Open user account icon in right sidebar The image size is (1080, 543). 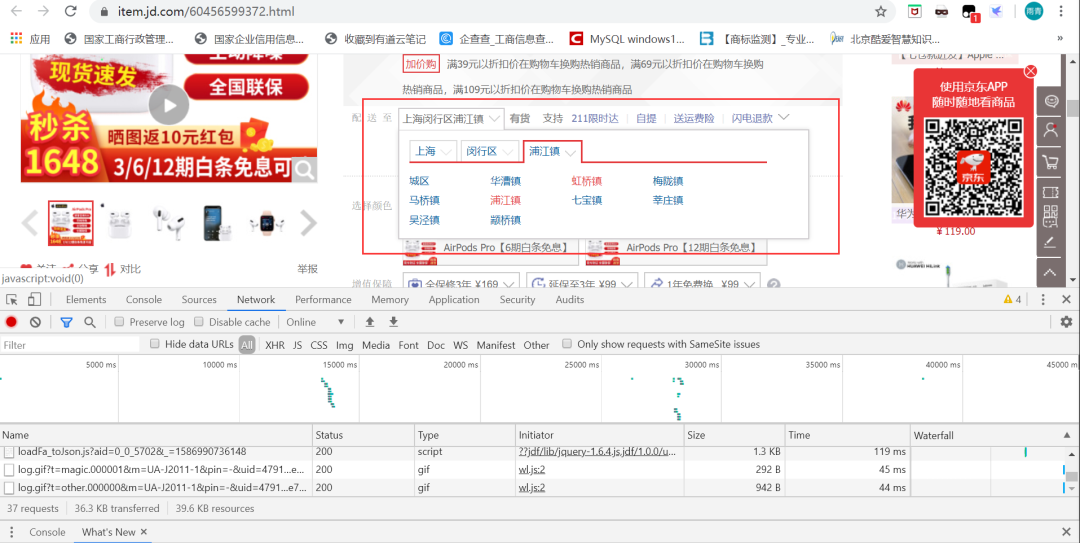point(1050,130)
